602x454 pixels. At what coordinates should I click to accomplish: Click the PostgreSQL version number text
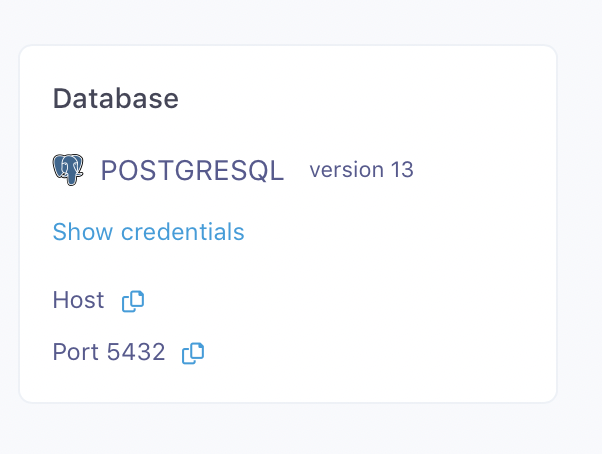coord(402,170)
